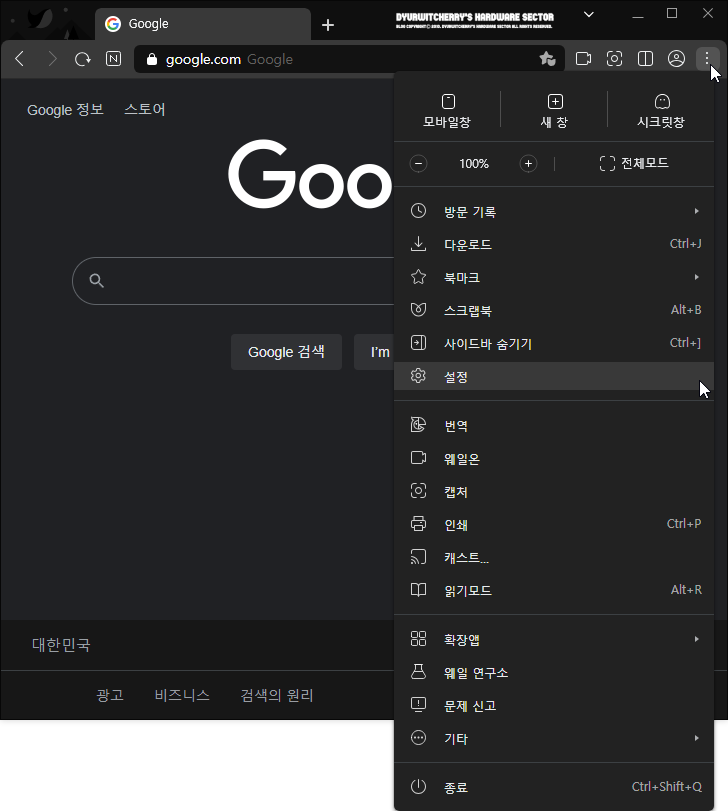Choose 인쇄 print menu item
This screenshot has height=811, width=728.
pos(554,524)
